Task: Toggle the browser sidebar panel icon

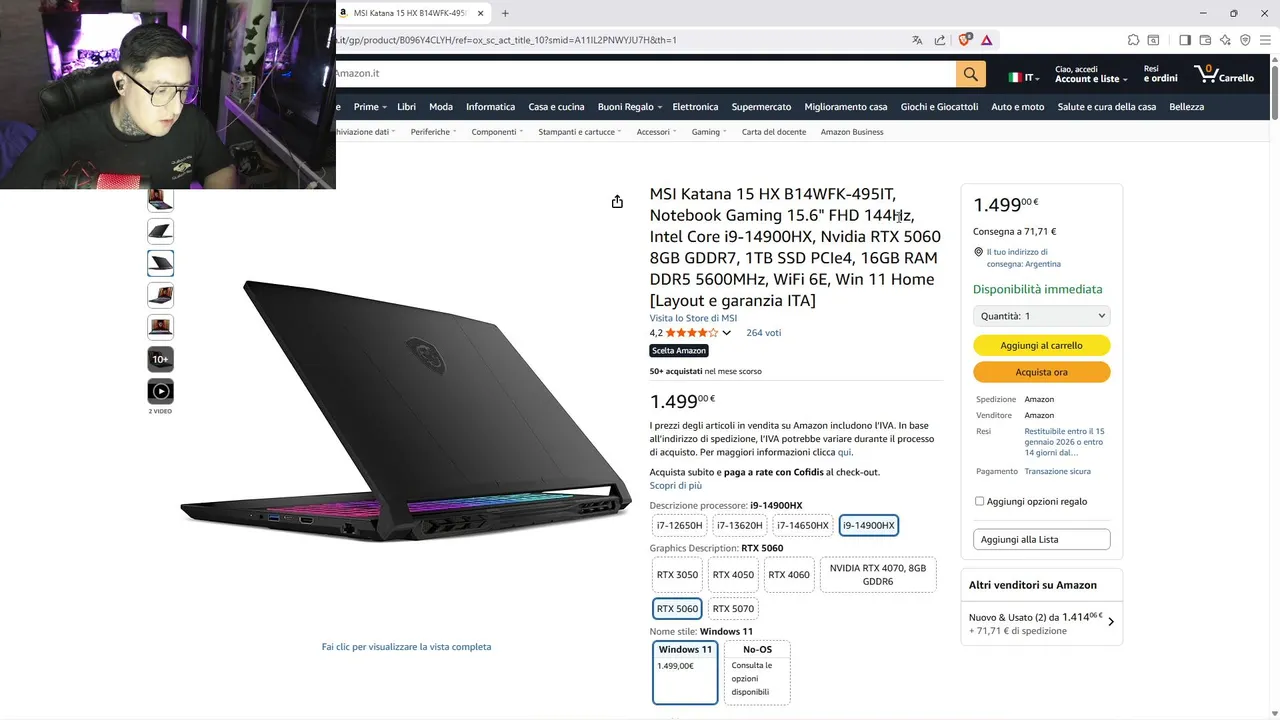Action: [1185, 40]
